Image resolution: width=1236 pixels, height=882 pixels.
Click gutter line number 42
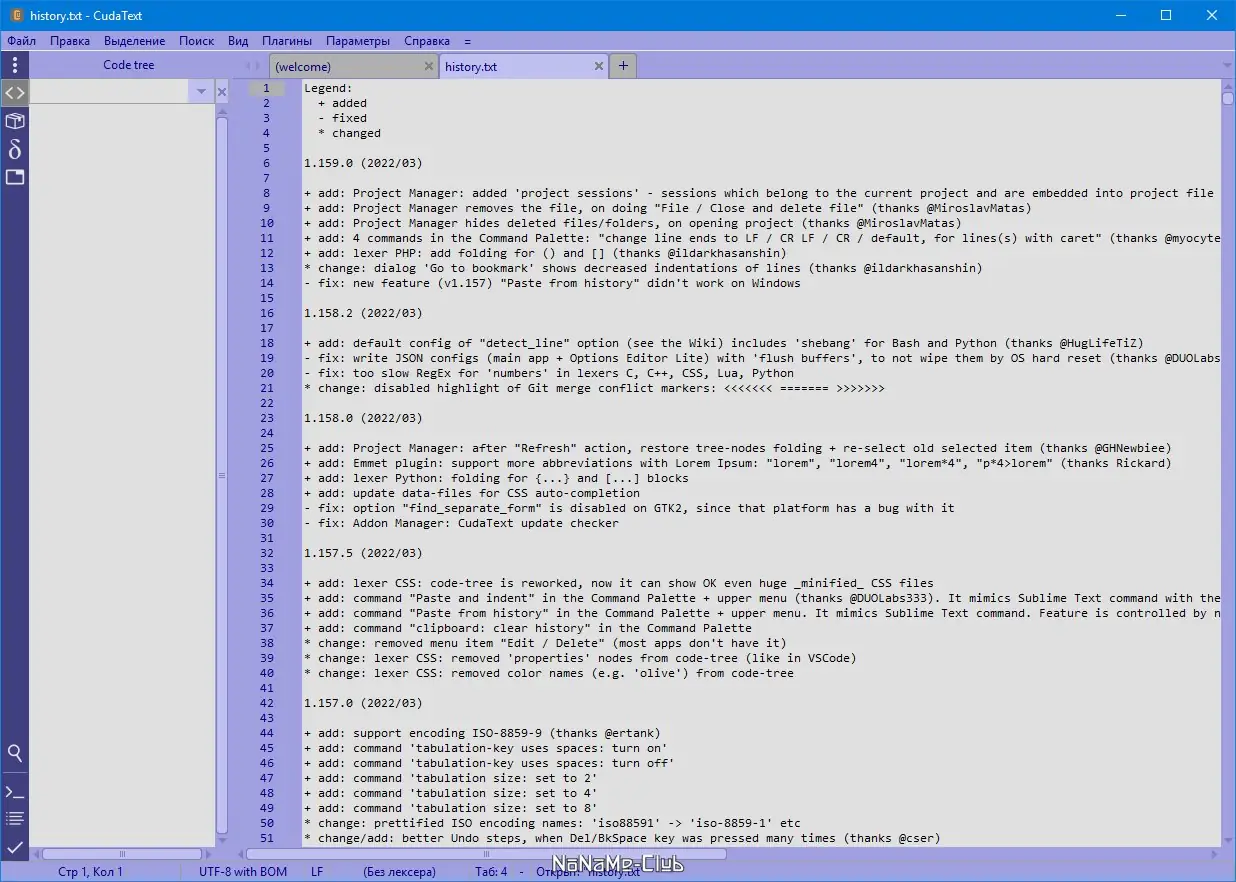click(x=267, y=703)
